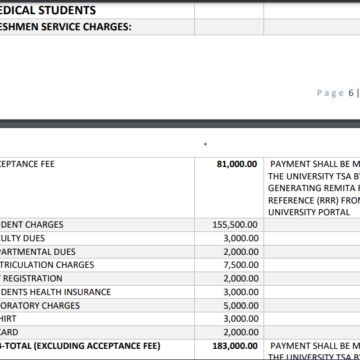Select the 155,500.00 amount cell
Screen dimensions: 360x360
(x=235, y=225)
